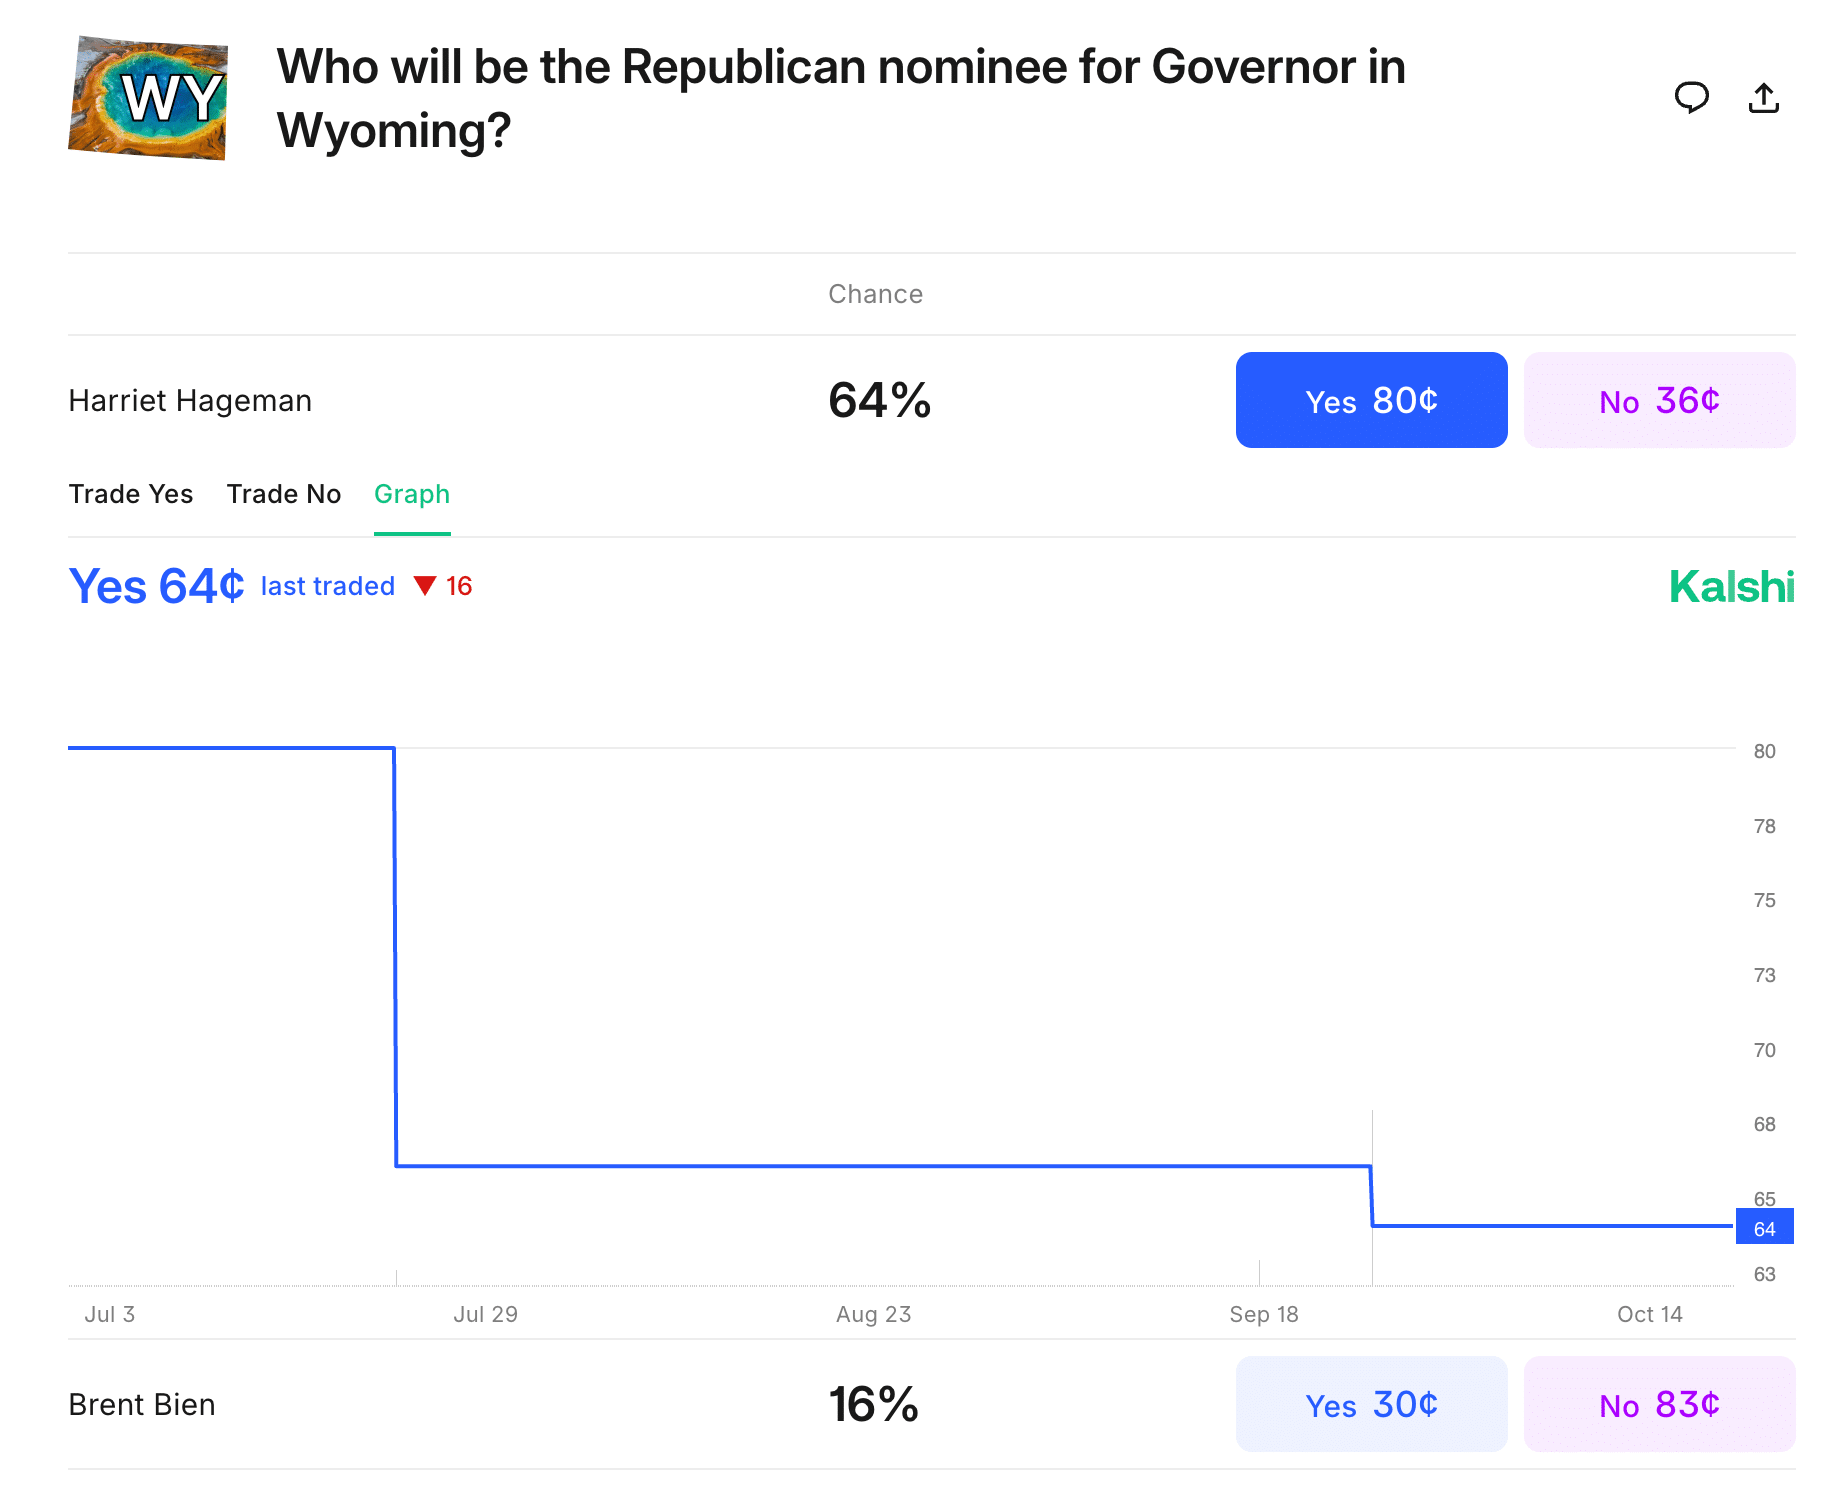Click the red down-triangle price change indicator
This screenshot has width=1828, height=1500.
tap(425, 586)
